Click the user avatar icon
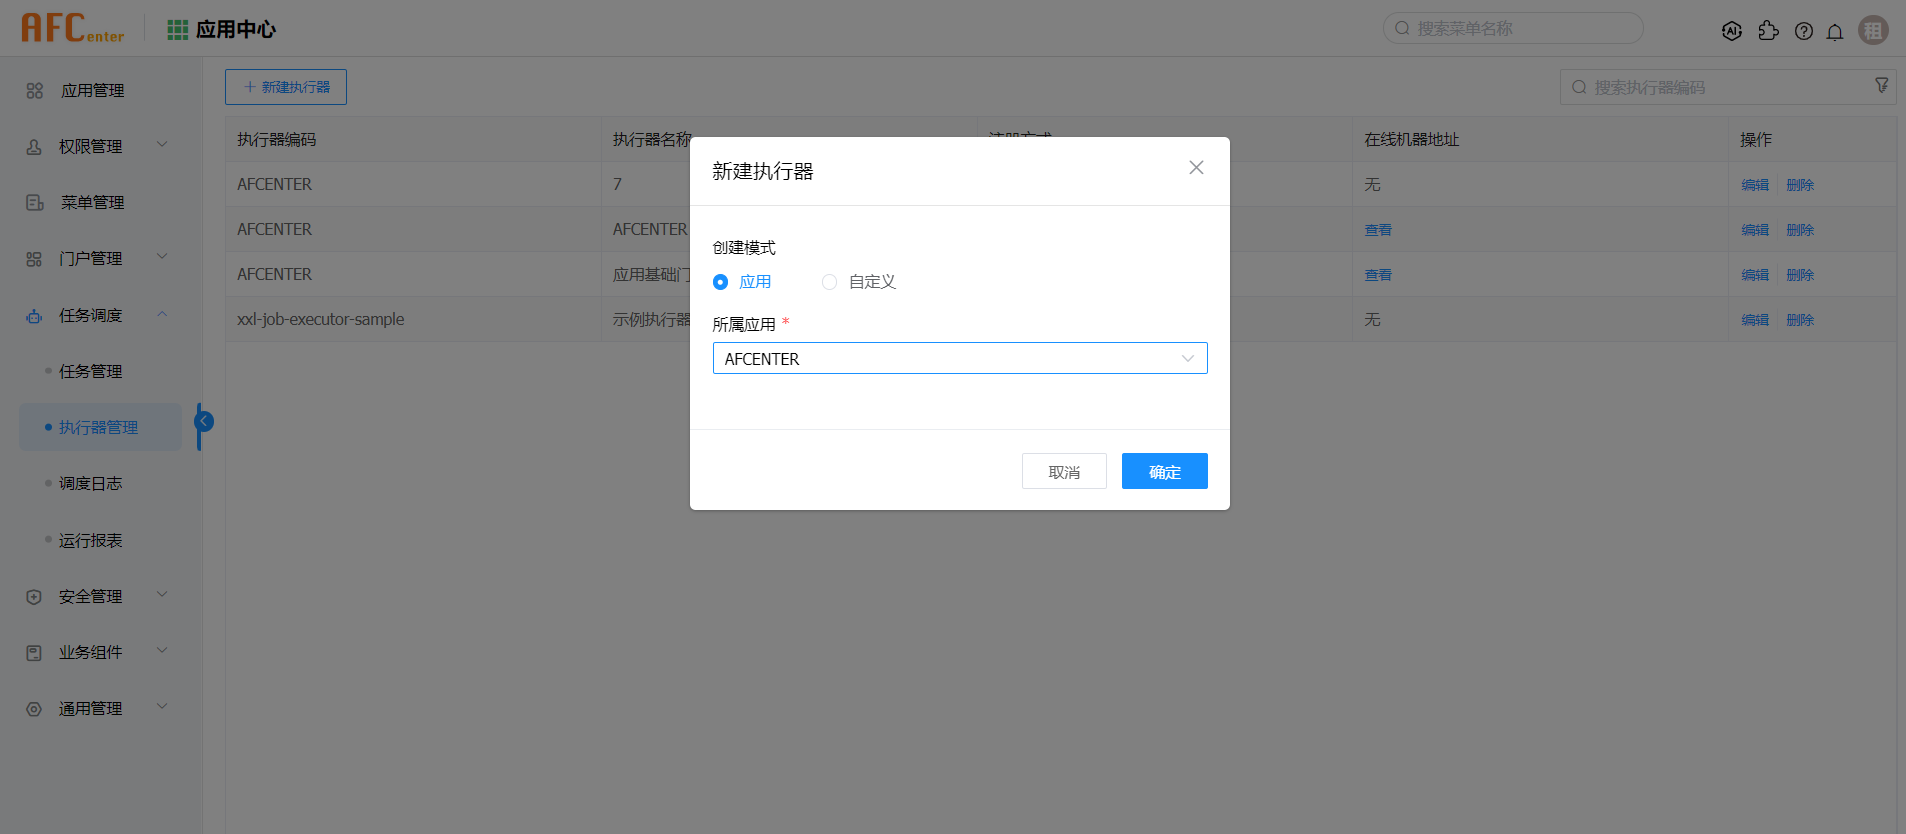Screen dimensions: 1906x834 1872,30
